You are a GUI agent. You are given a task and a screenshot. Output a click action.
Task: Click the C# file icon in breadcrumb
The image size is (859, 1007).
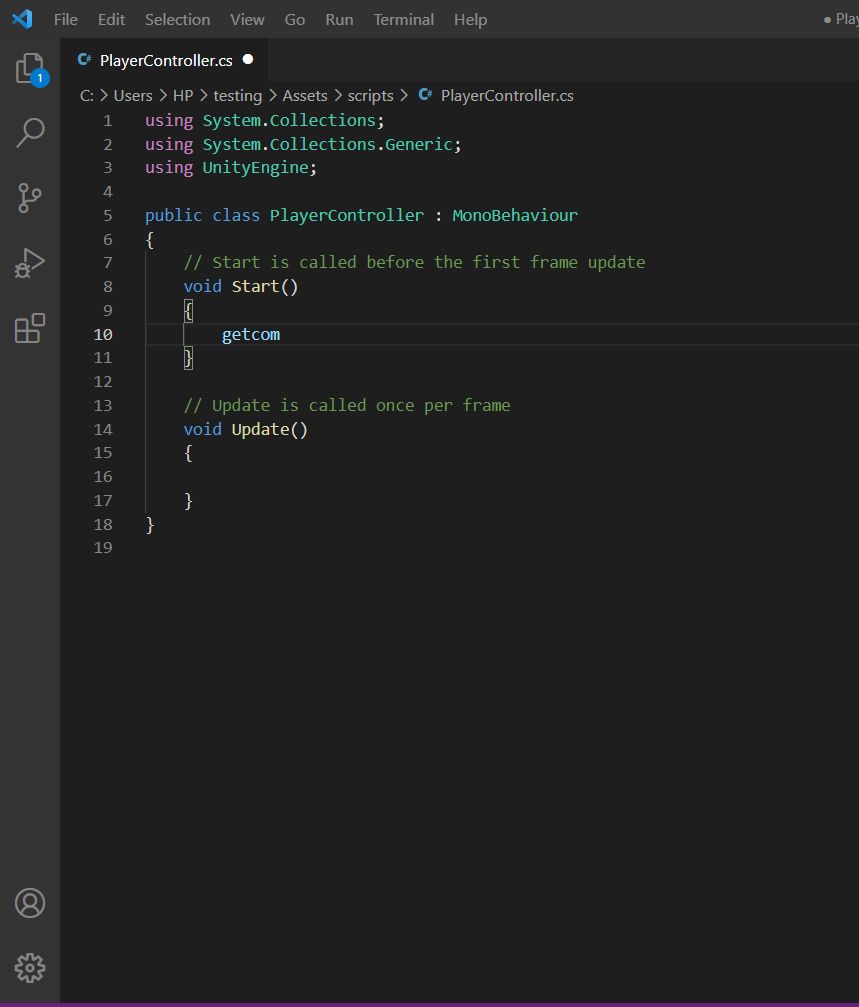425,95
